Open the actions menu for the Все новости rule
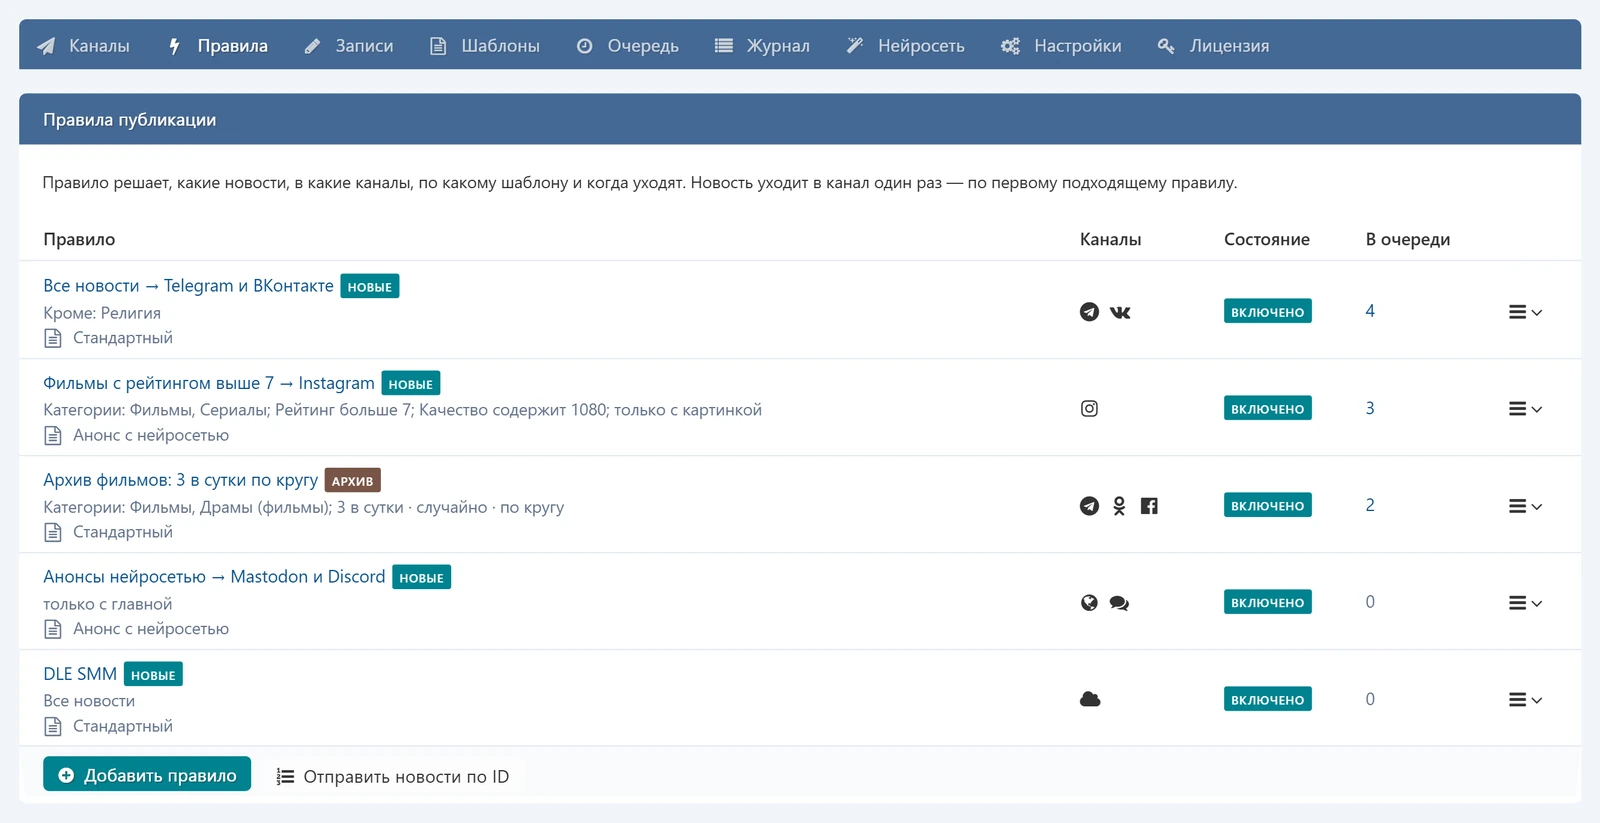1600x823 pixels. [x=1525, y=312]
